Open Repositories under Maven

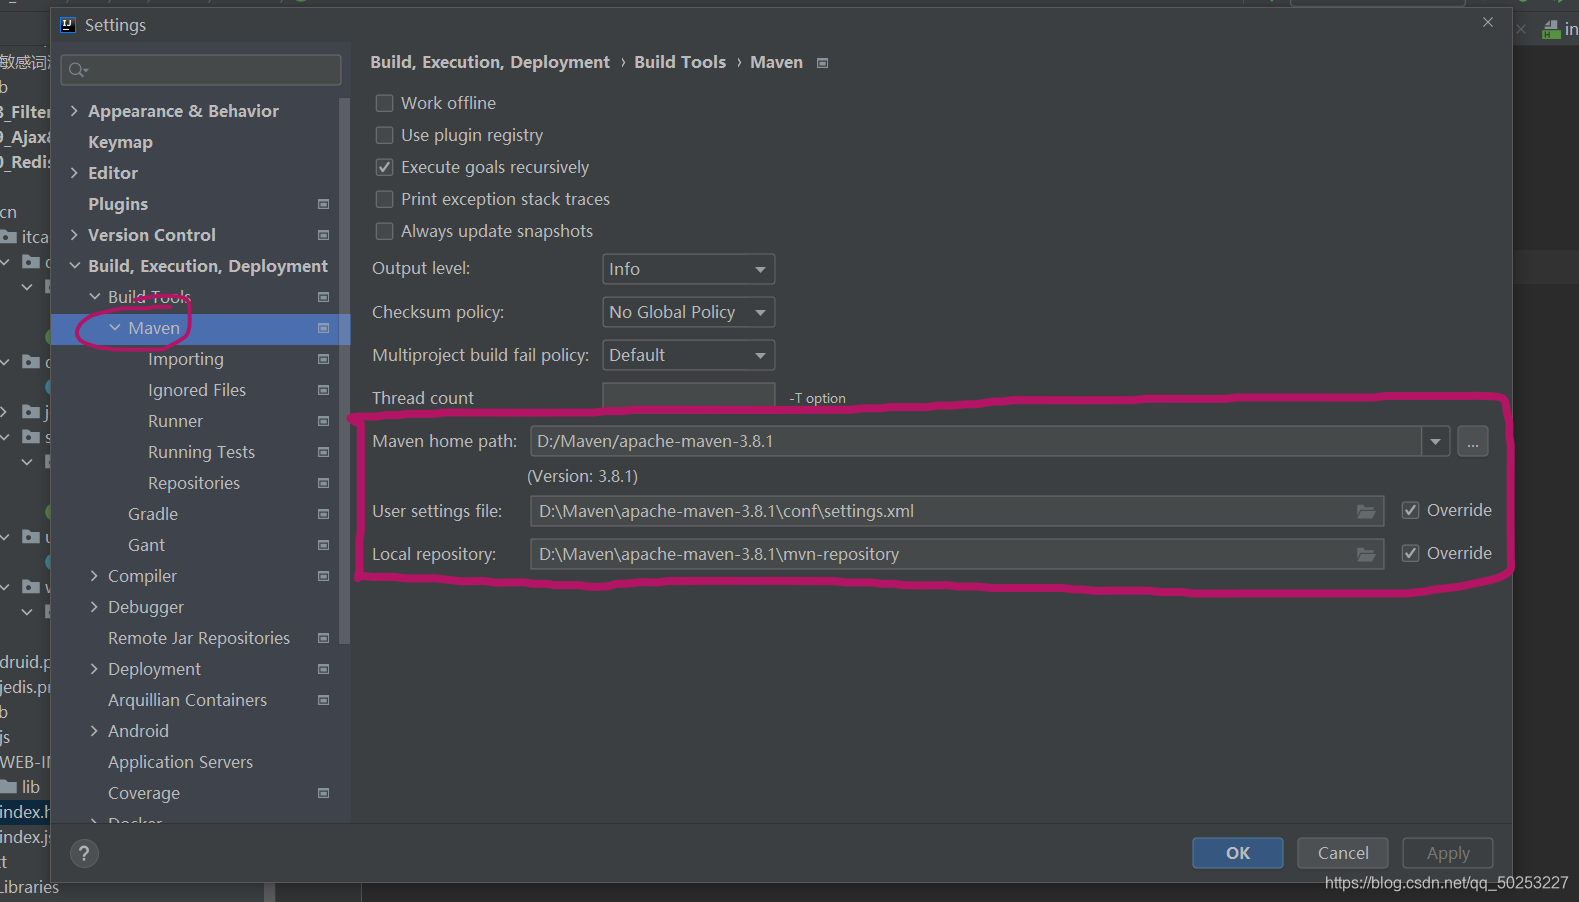click(x=194, y=483)
